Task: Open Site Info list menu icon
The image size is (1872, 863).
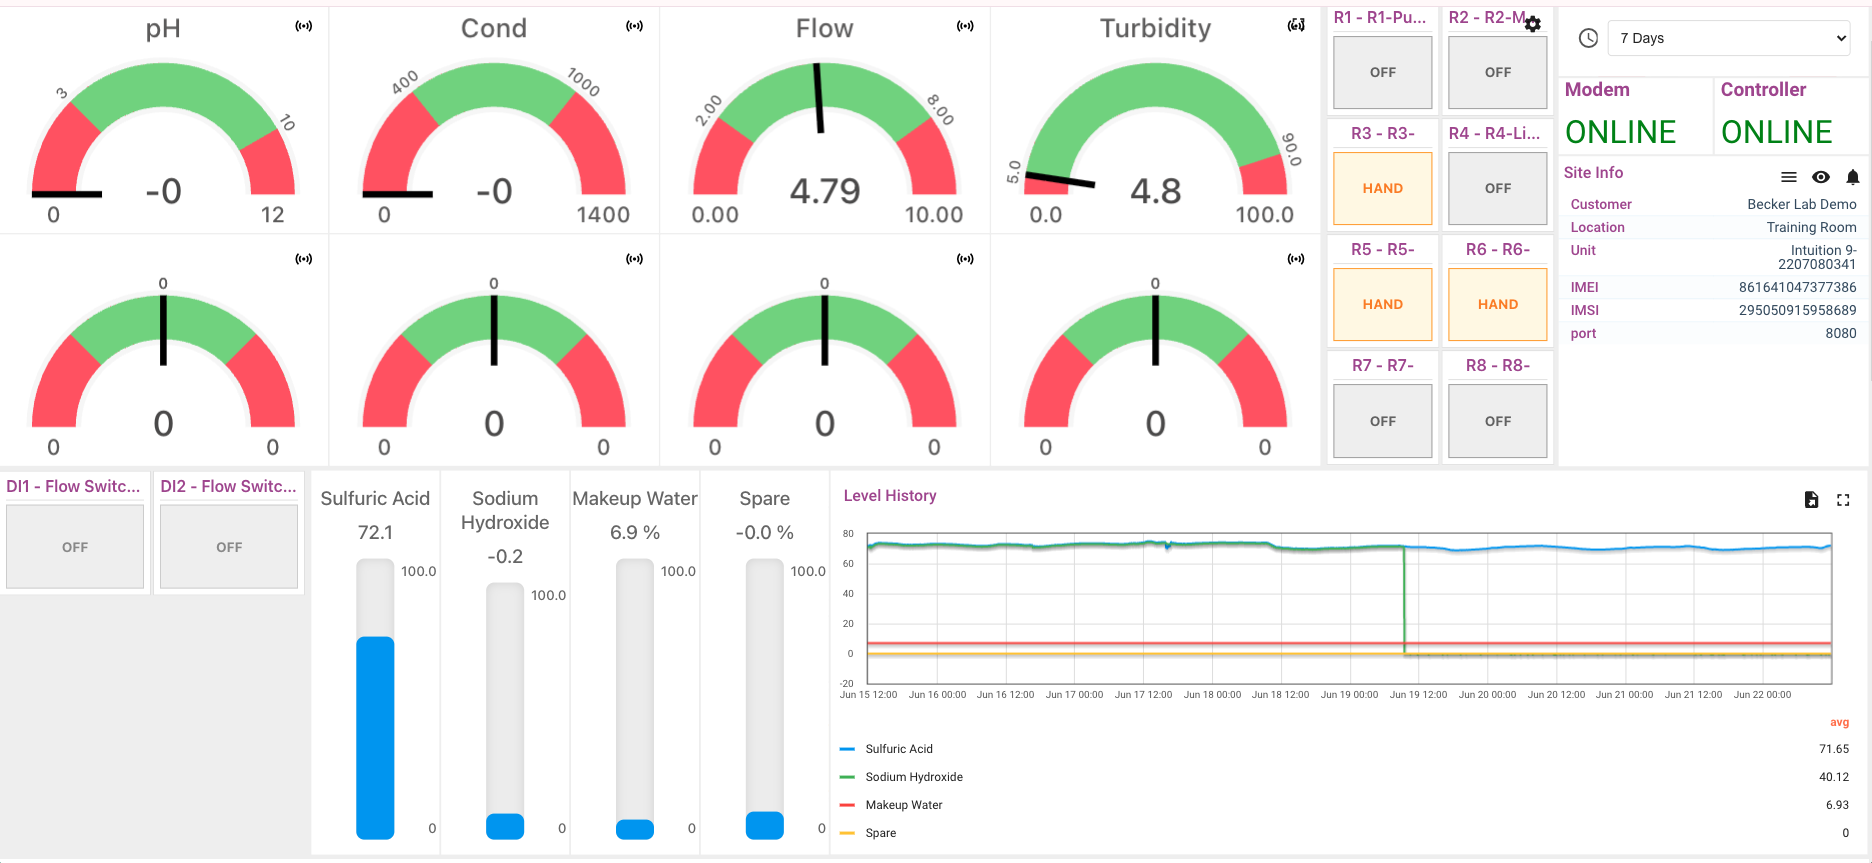Action: coord(1789,177)
